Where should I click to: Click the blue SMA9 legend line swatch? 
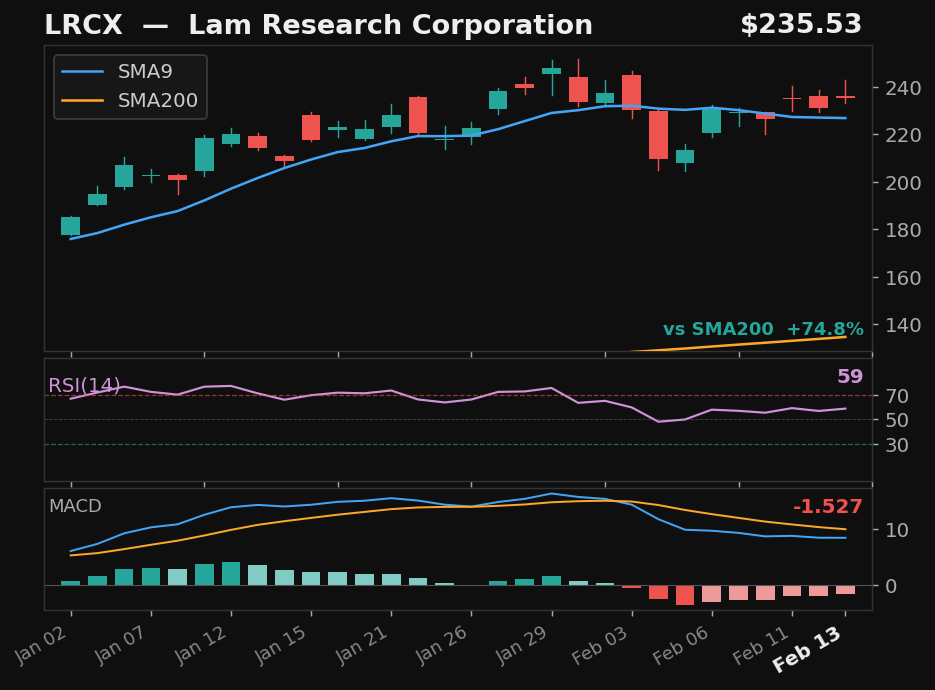pos(82,72)
